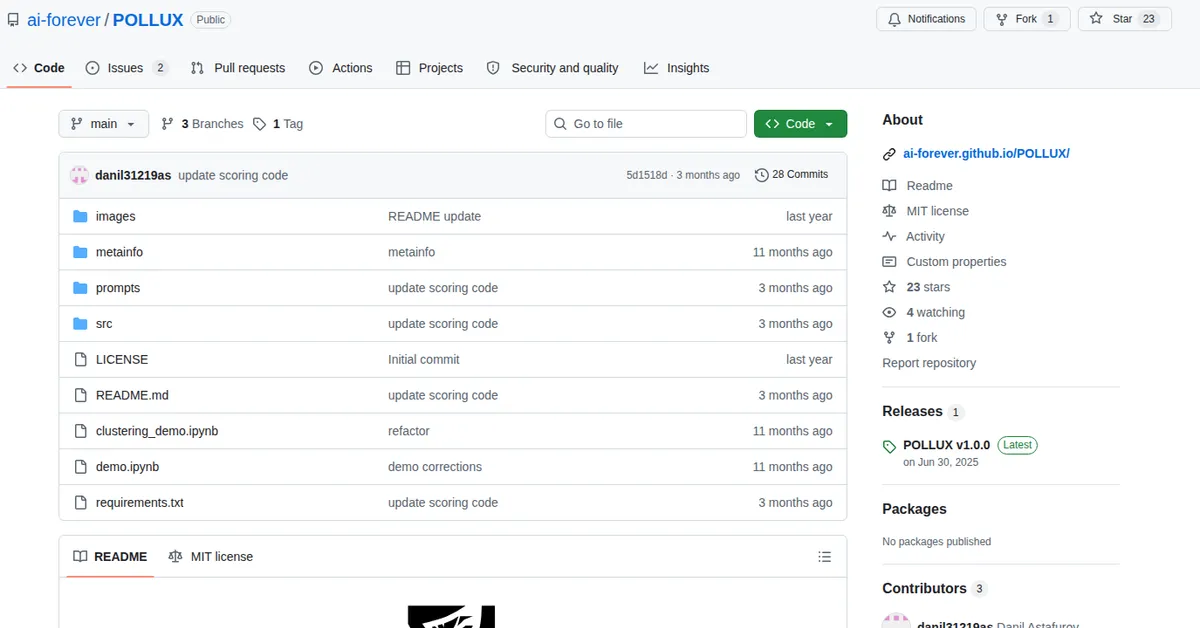1200x628 pixels.
Task: Click the images folder icon
Action: pyautogui.click(x=81, y=216)
